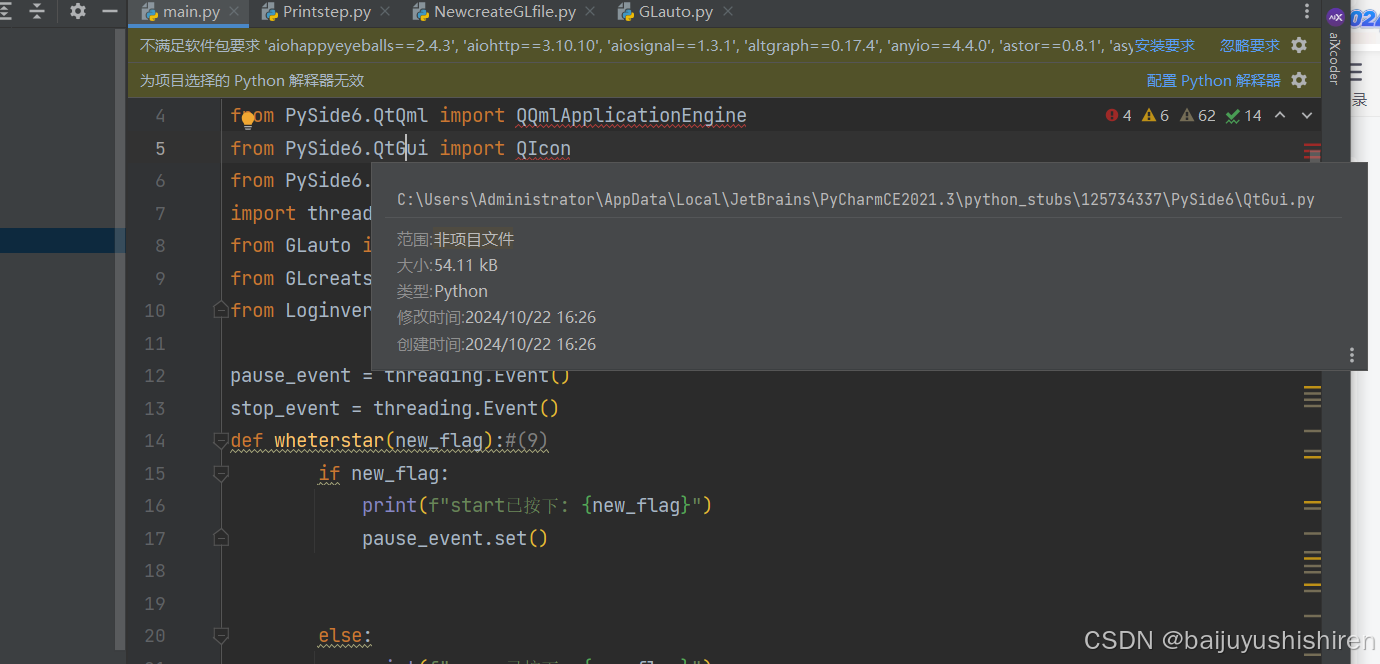
Task: Close the Printstep.py tab
Action: tap(387, 12)
